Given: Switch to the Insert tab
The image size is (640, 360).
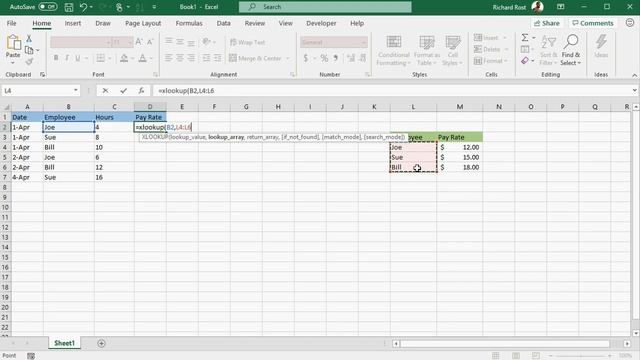Looking at the screenshot, I should tap(73, 23).
